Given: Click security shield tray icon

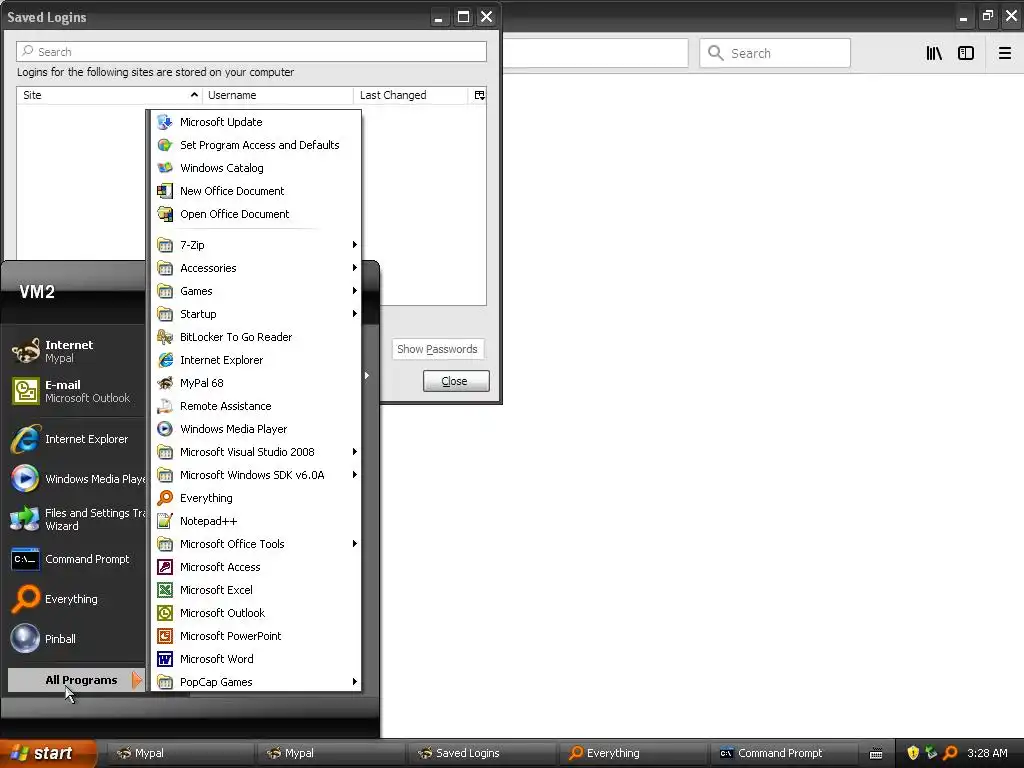Looking at the screenshot, I should coord(913,753).
